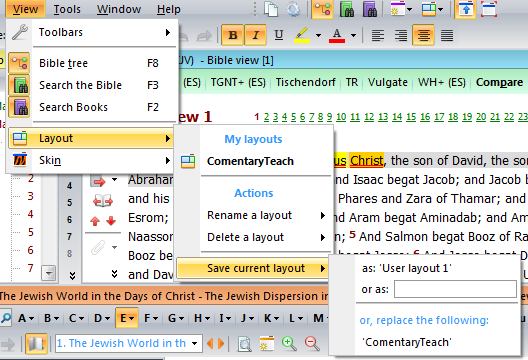Screen dimensions: 528x360
Task: Open the Compare tab
Action: click(x=499, y=82)
